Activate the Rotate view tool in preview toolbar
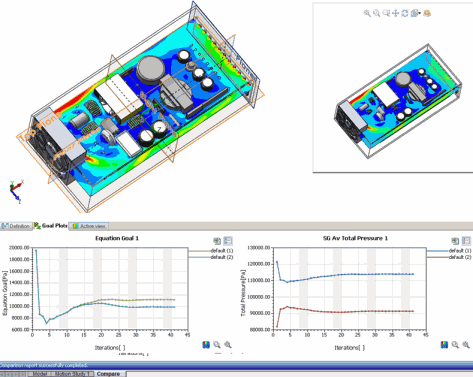The height and width of the screenshot is (377, 473). [405, 13]
